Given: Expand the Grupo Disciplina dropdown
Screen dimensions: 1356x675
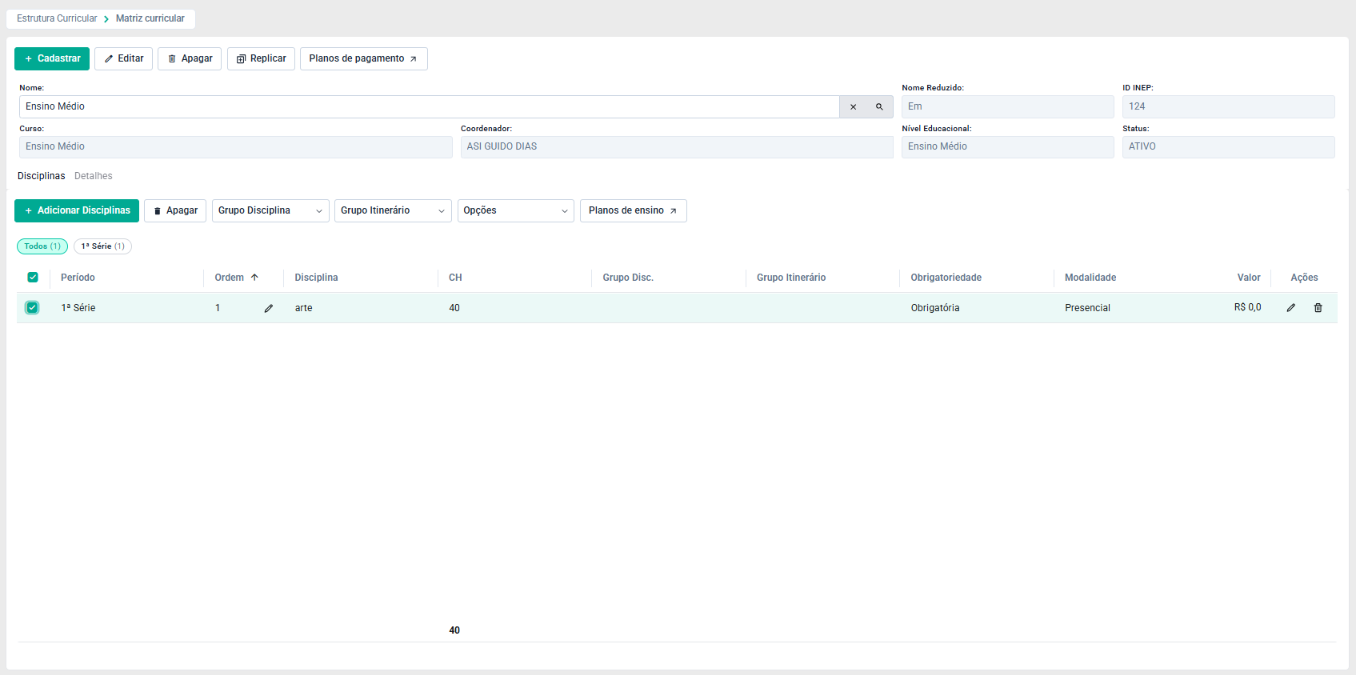Looking at the screenshot, I should coord(271,211).
